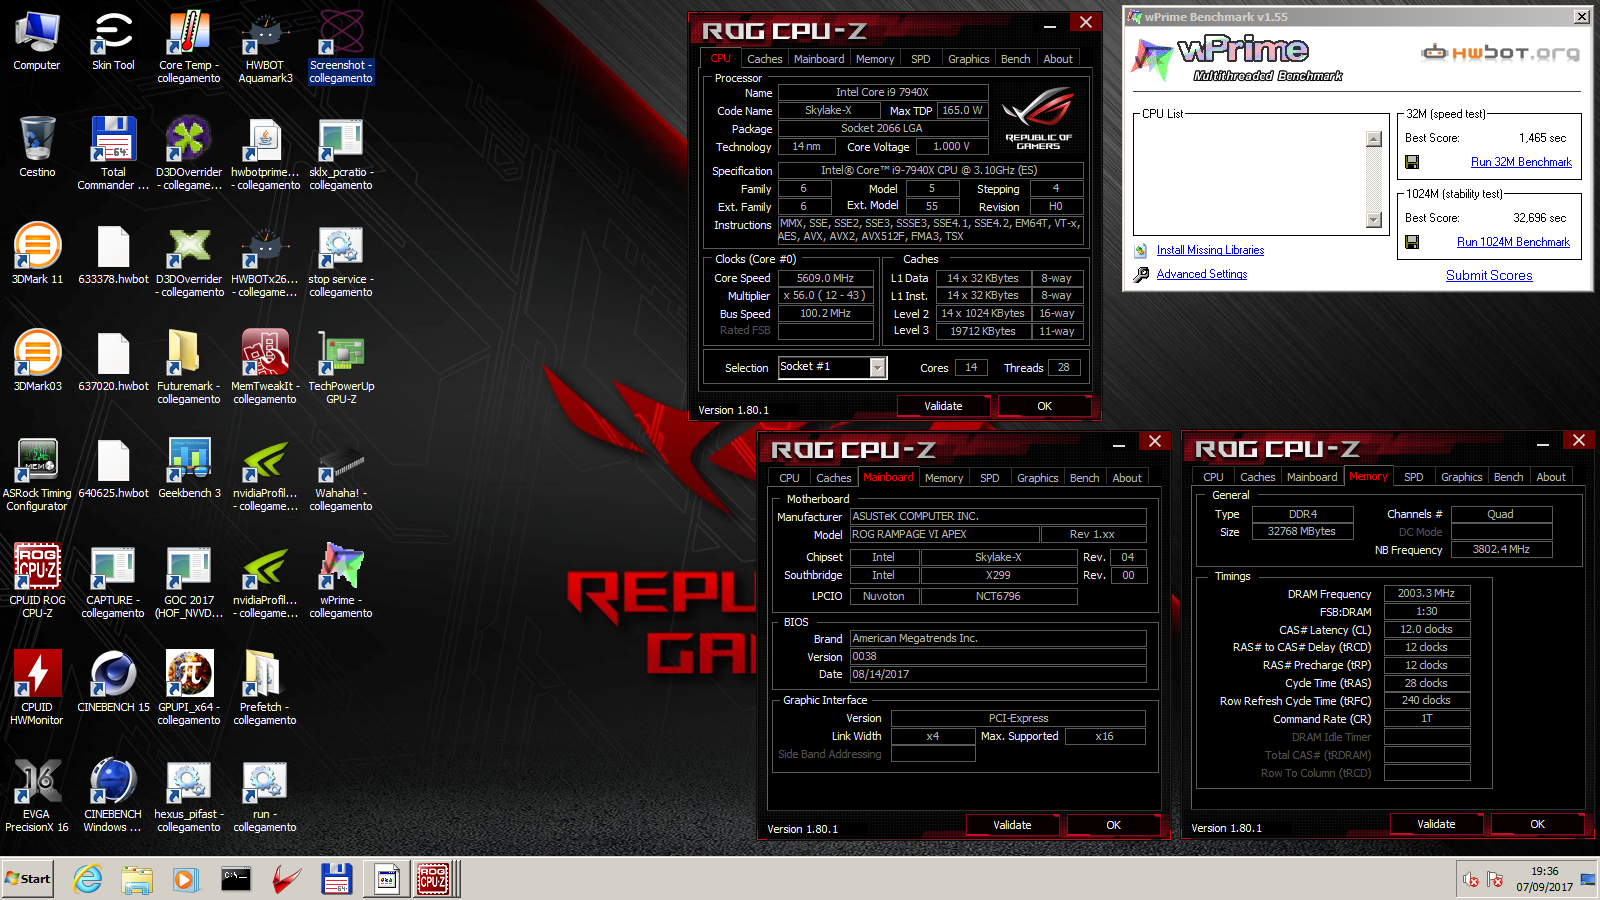Image resolution: width=1600 pixels, height=900 pixels.
Task: Open Core Temp shortcut icon
Action: click(189, 46)
